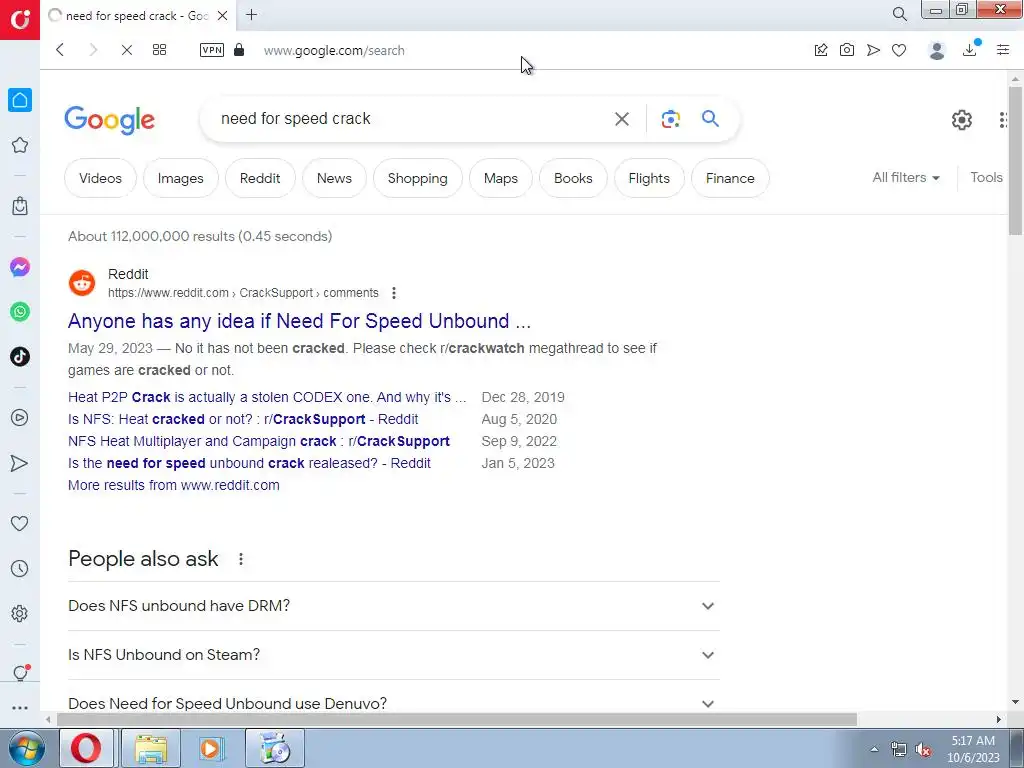Image resolution: width=1024 pixels, height=768 pixels.
Task: Click the Google logo
Action: click(x=110, y=120)
